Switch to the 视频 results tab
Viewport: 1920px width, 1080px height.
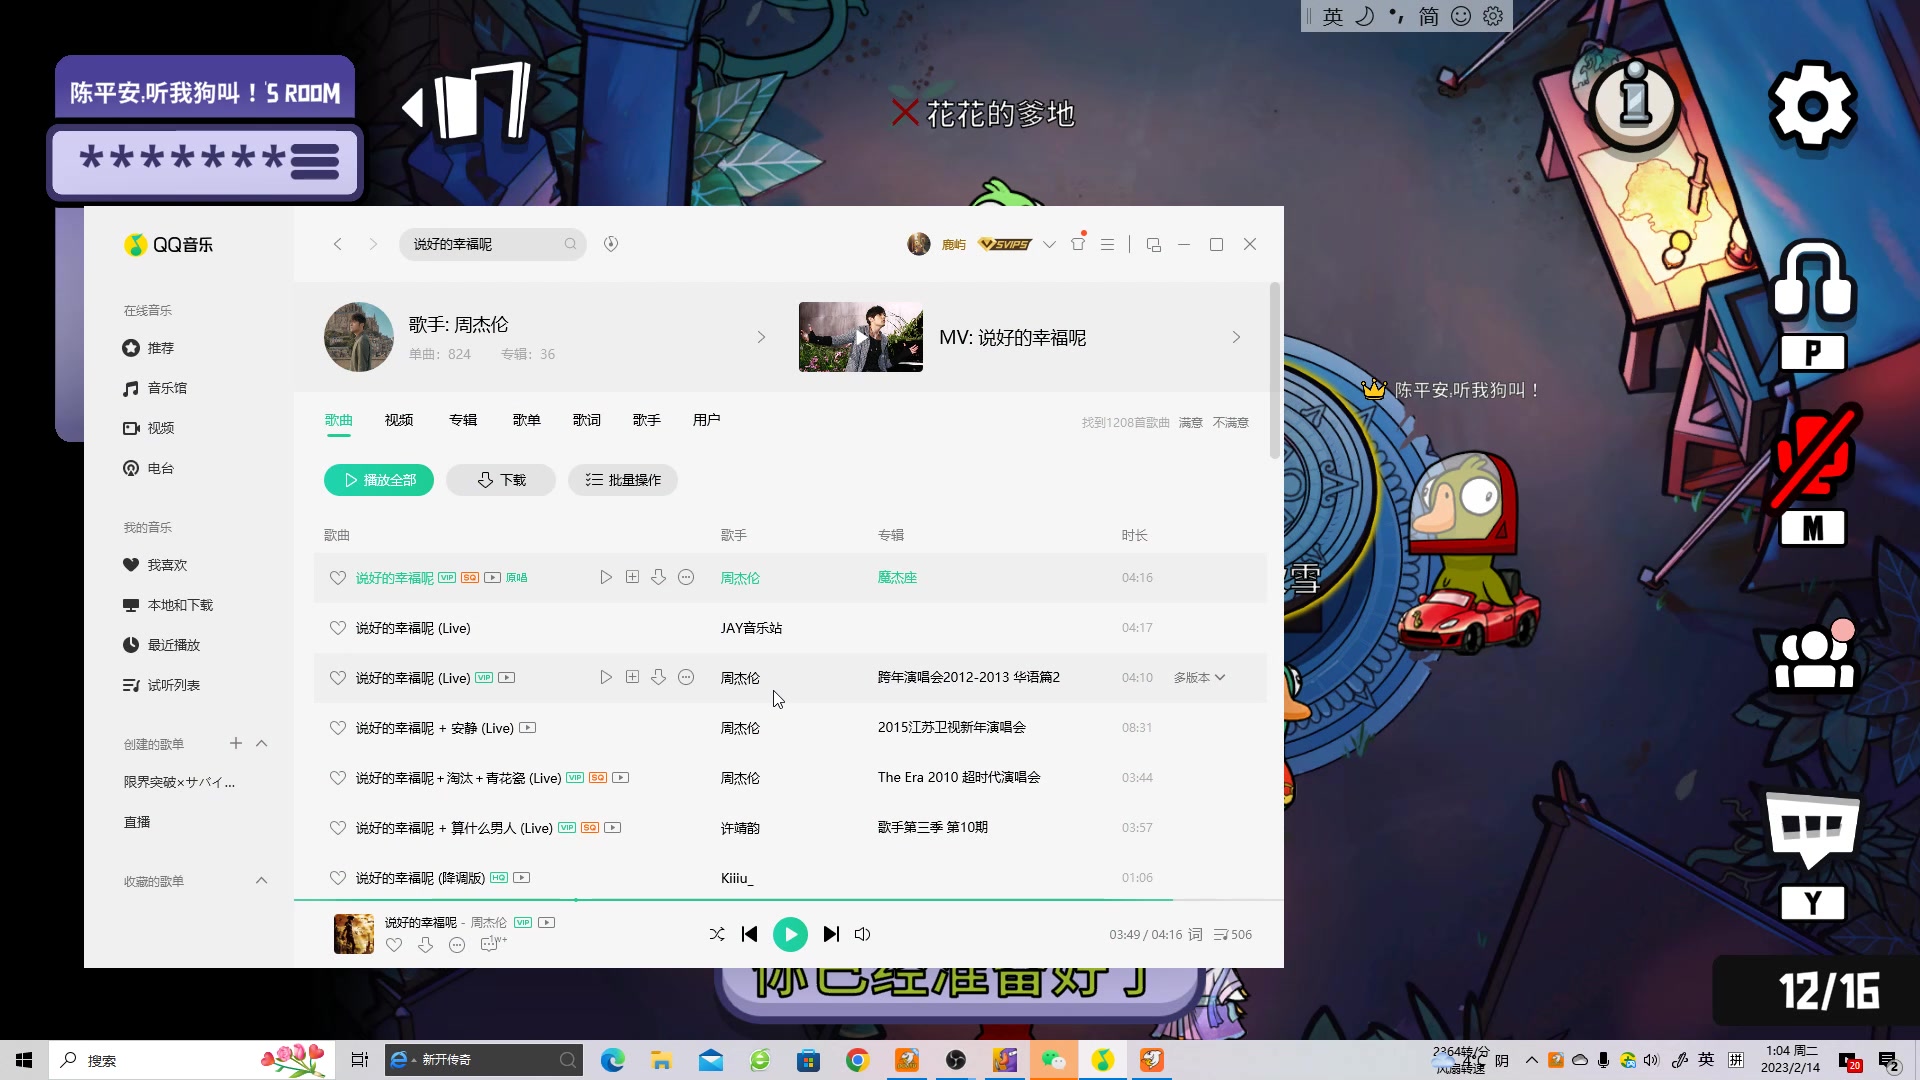tap(399, 420)
